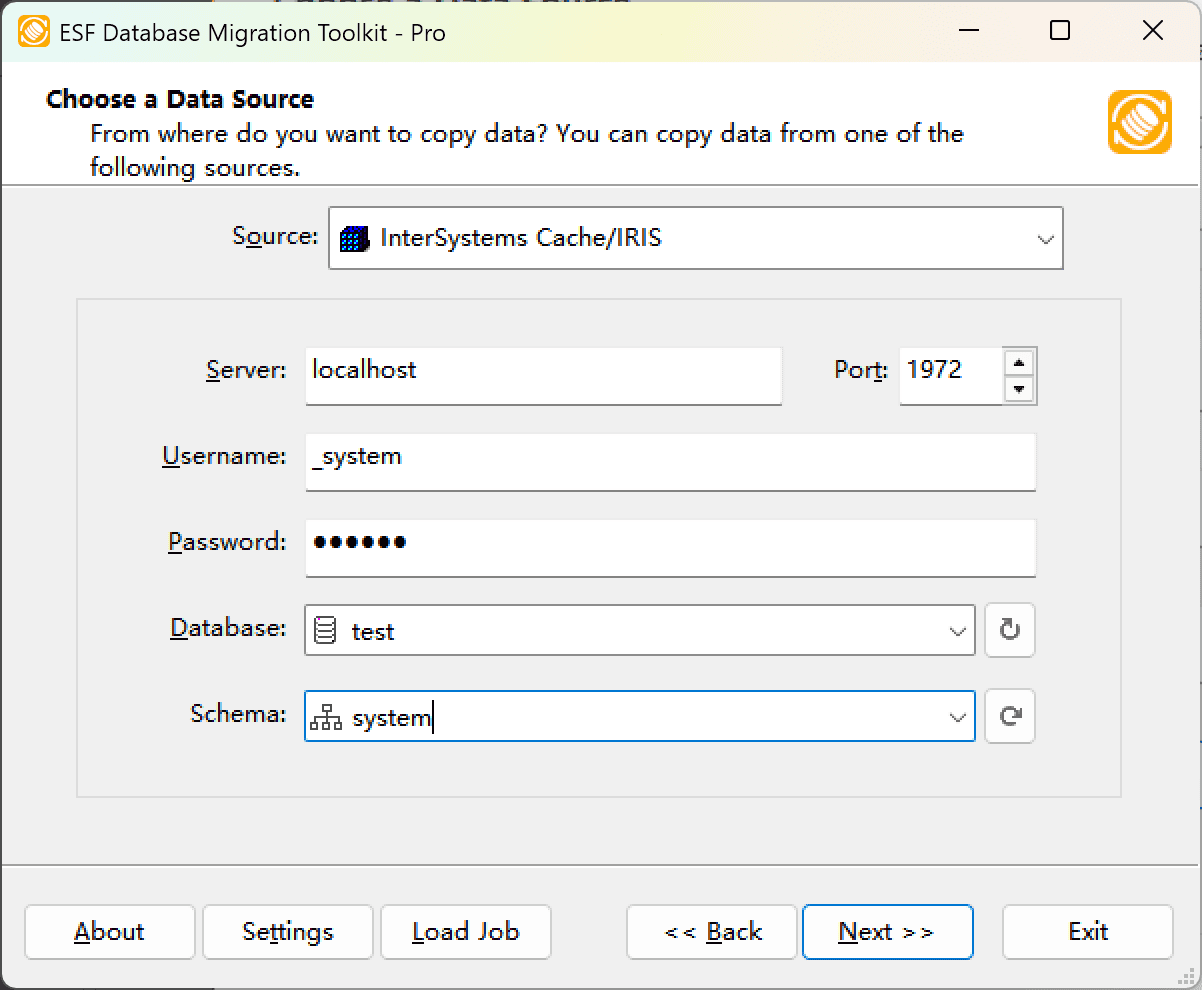Open the Settings dialog

[287, 931]
